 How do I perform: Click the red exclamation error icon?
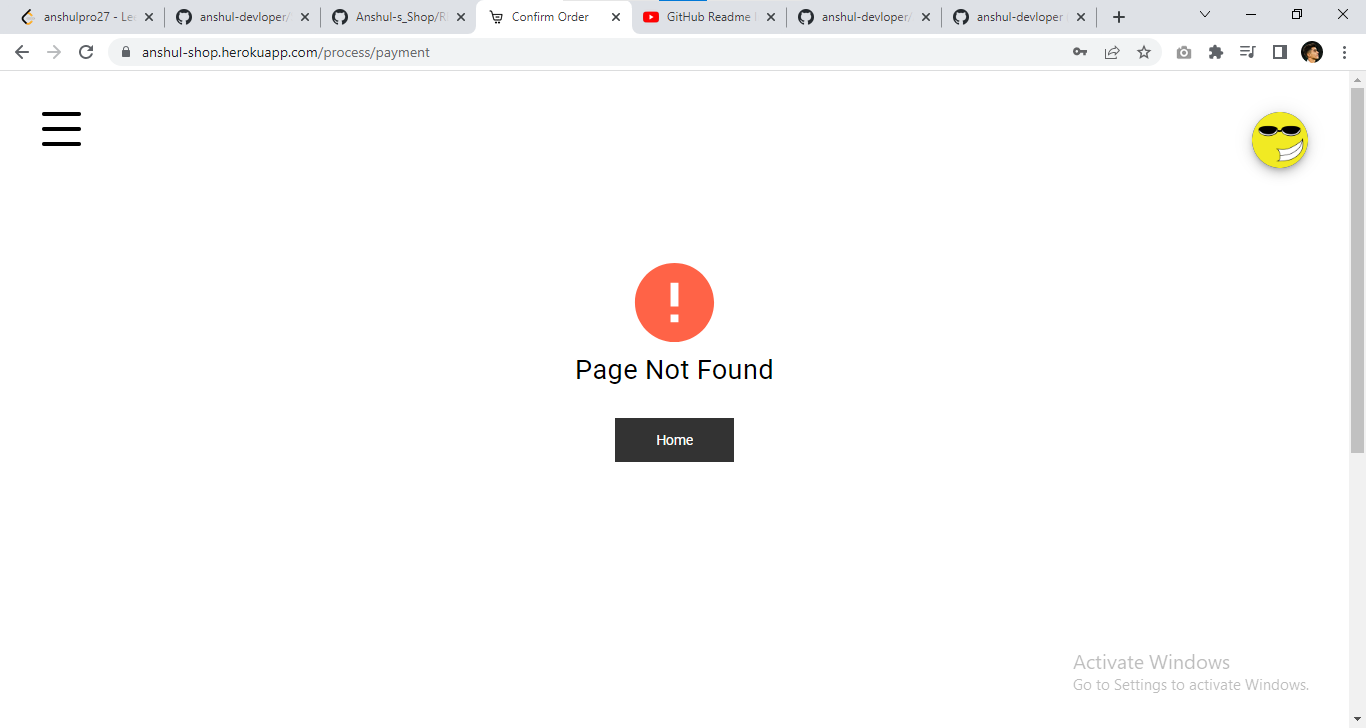[674, 302]
